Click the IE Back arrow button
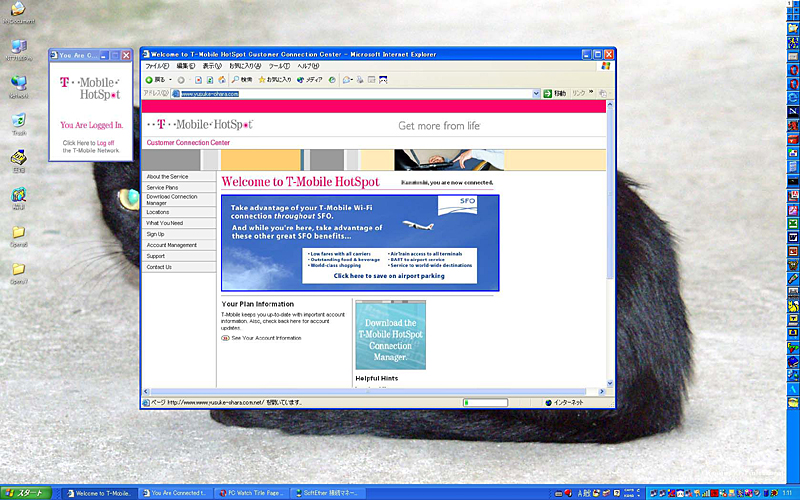 point(150,79)
